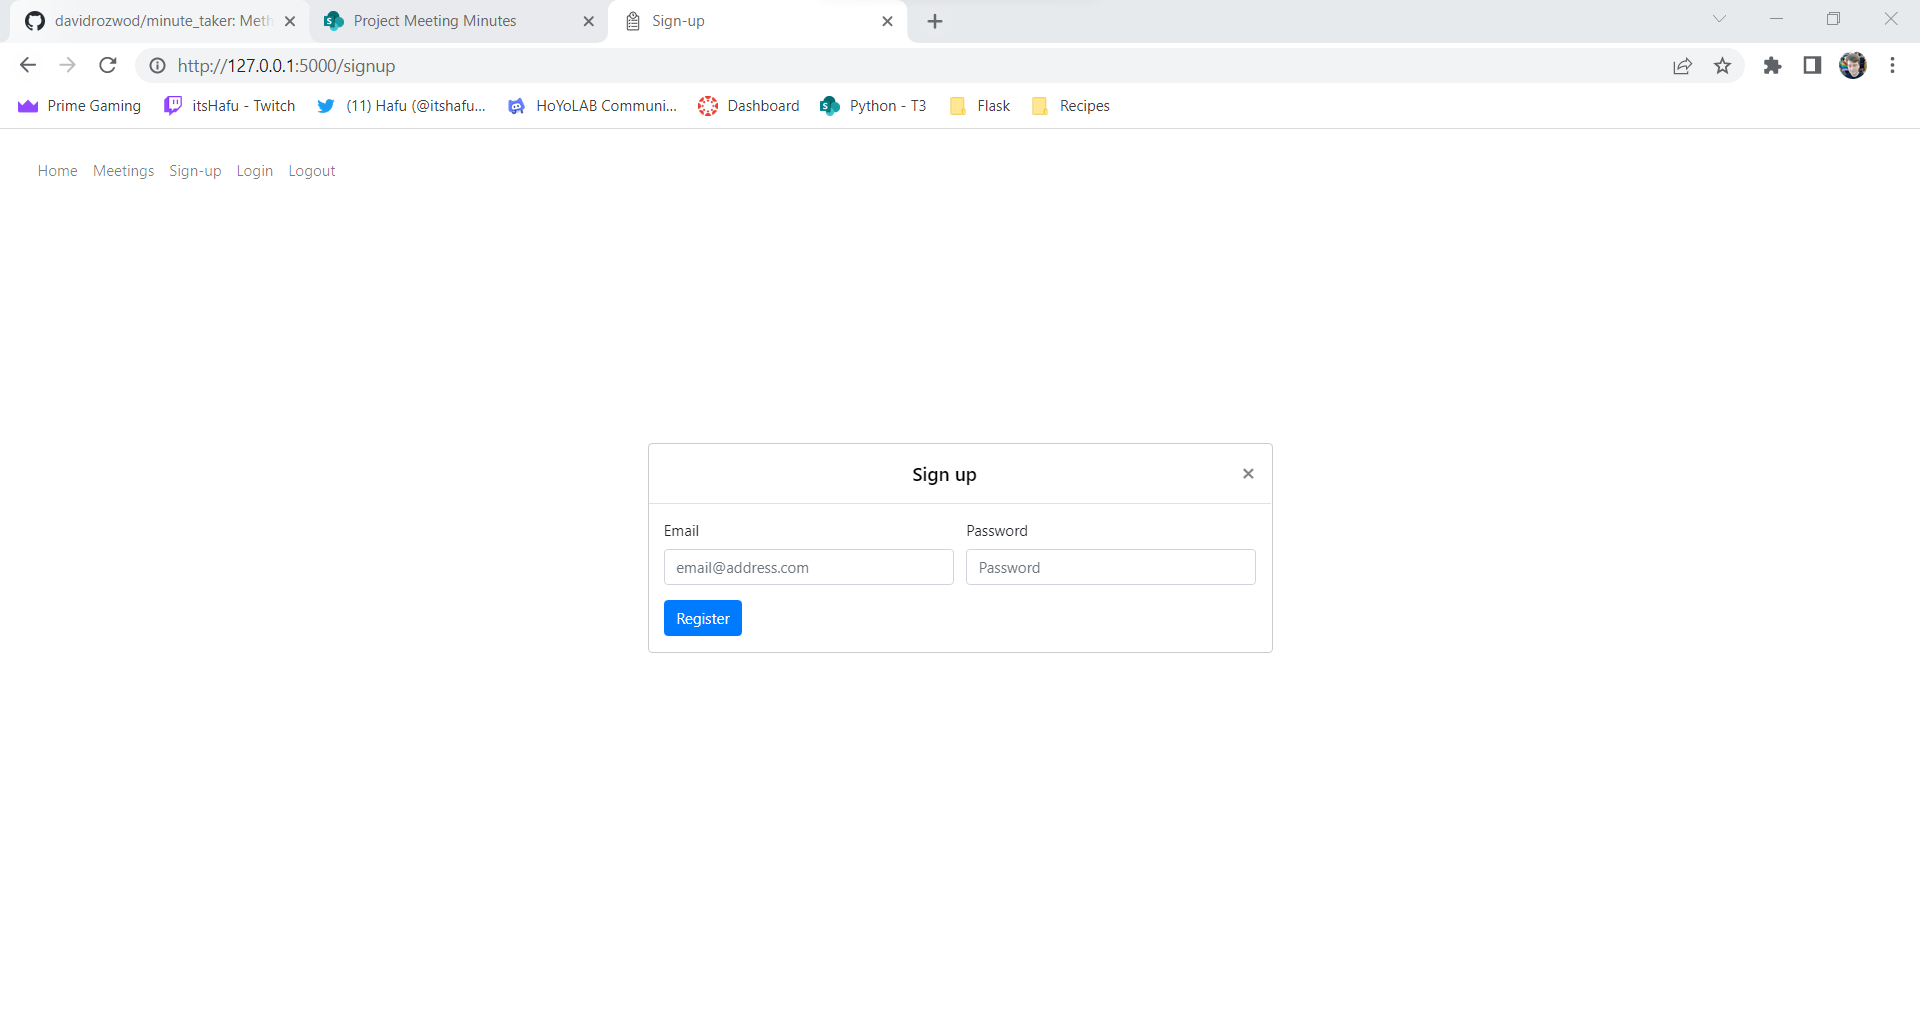
Task: Open the Flask bookmarks folder
Action: (980, 106)
